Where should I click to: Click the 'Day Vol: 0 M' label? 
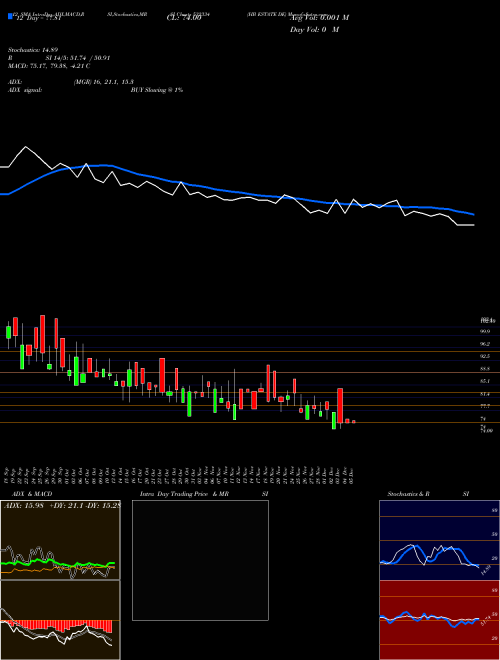coord(314,30)
